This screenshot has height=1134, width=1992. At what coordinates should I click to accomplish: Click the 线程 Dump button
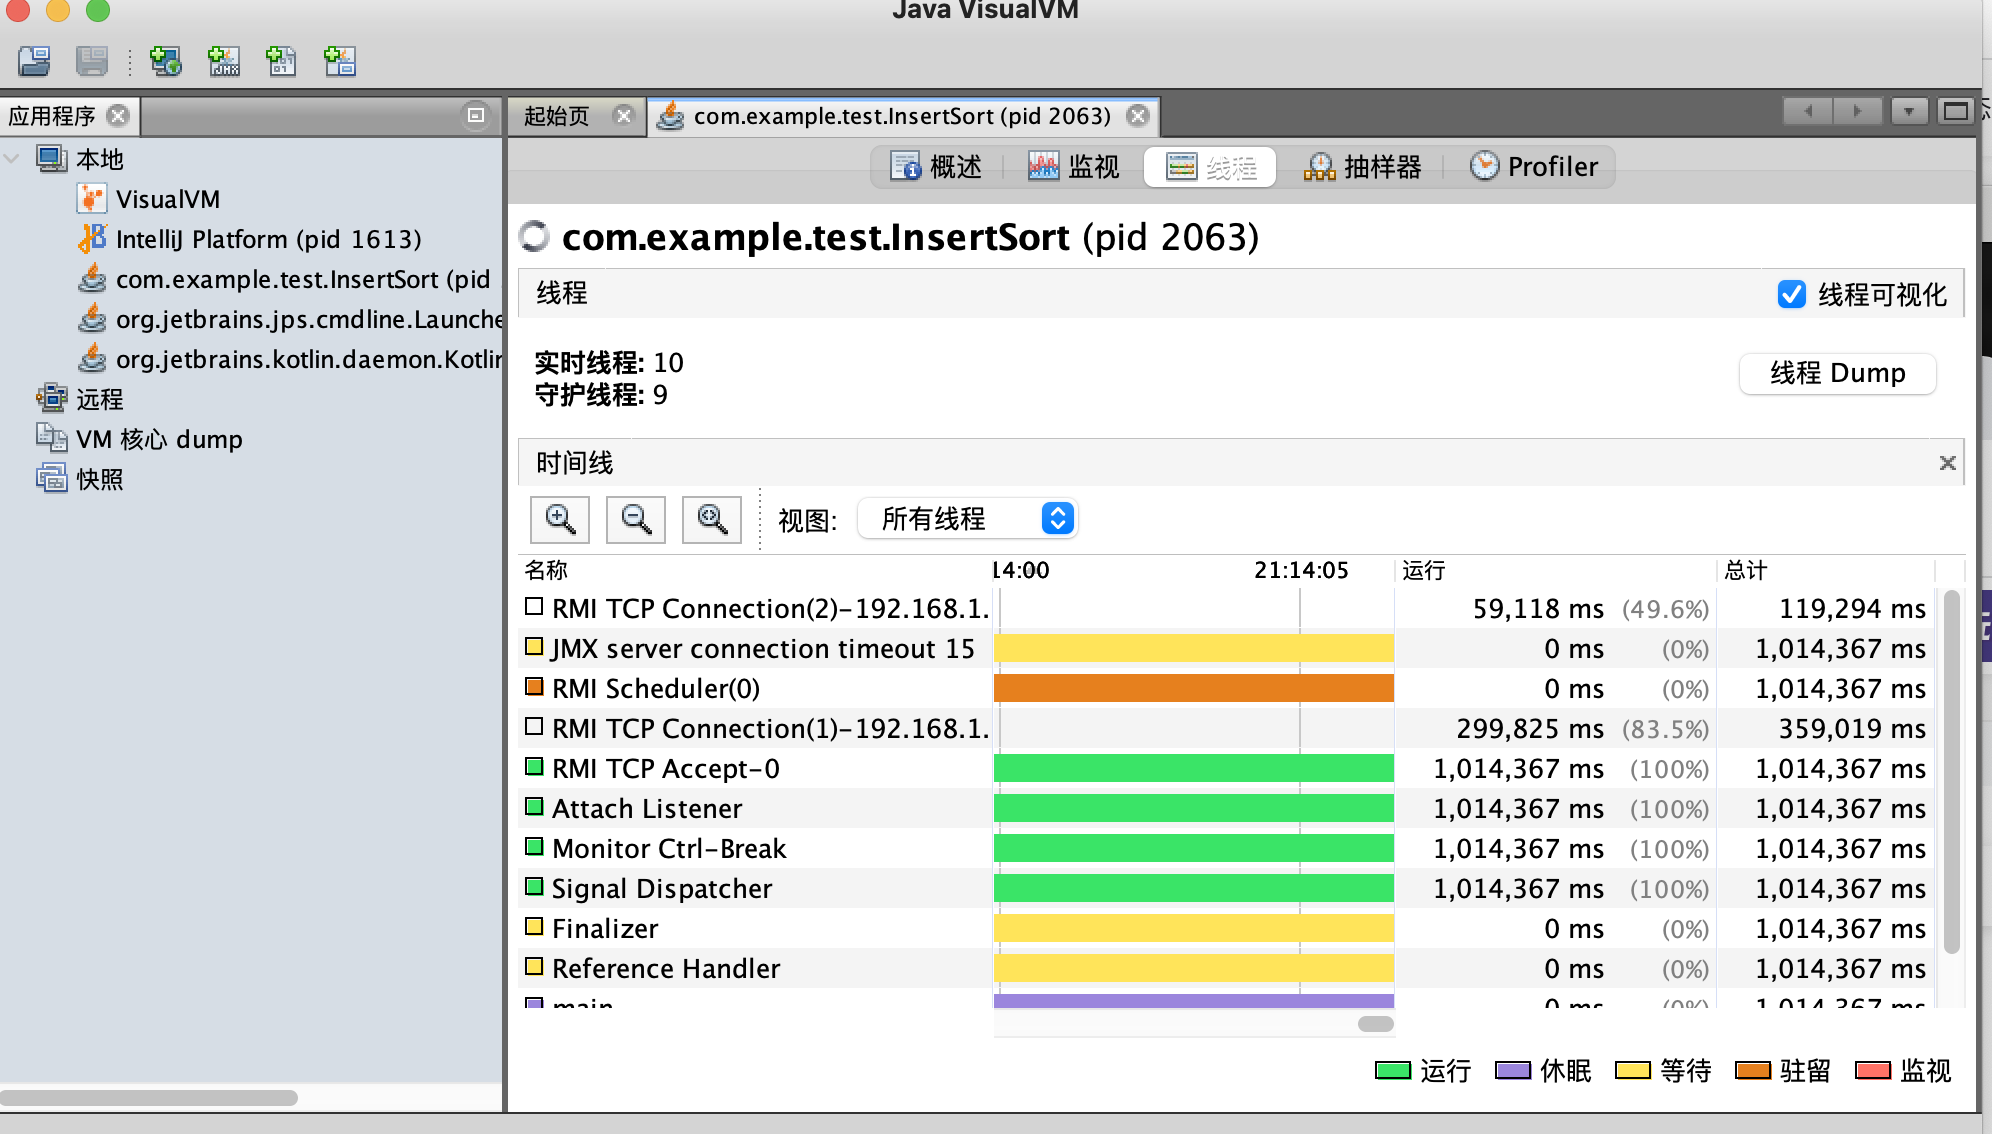(x=1836, y=373)
